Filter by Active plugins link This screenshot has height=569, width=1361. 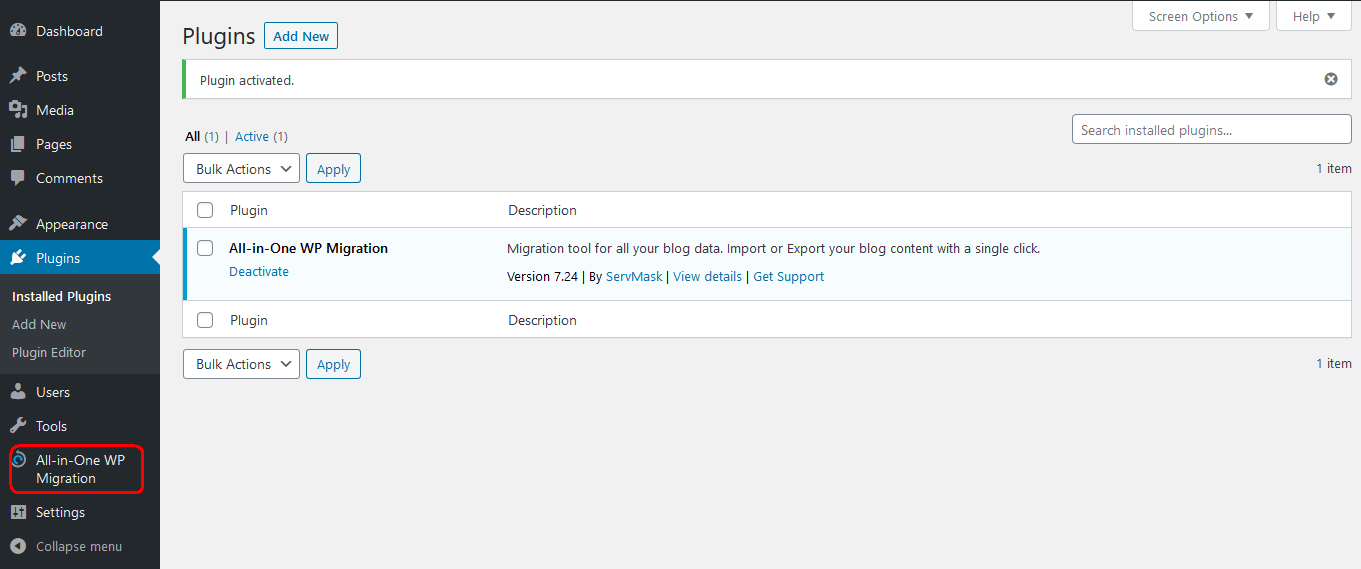pos(252,136)
